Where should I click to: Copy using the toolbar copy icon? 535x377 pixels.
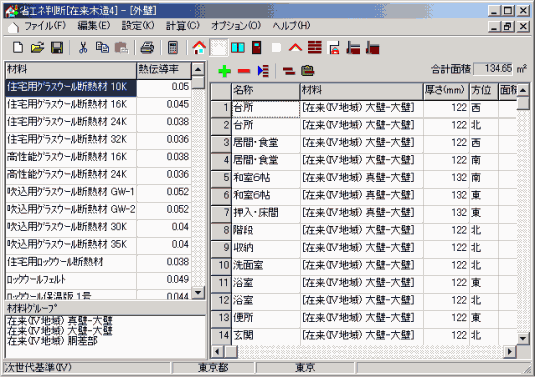coord(102,47)
